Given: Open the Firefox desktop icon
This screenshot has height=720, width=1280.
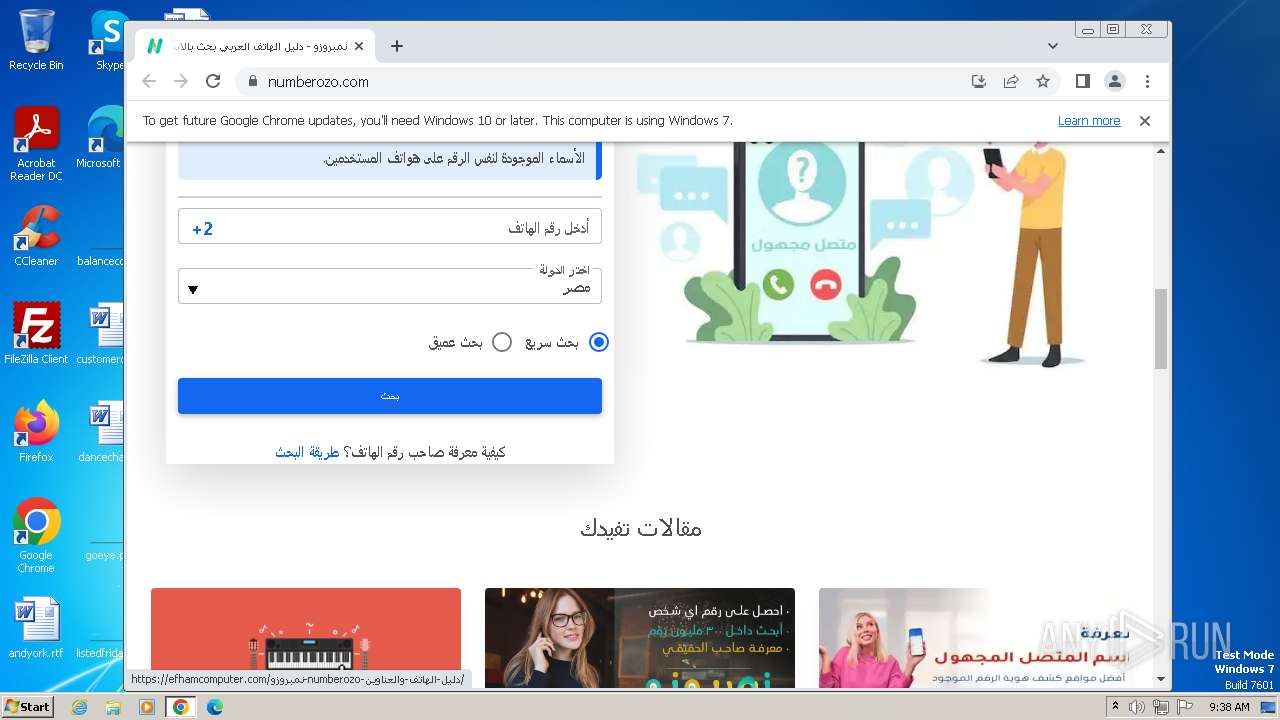Looking at the screenshot, I should pos(36,432).
